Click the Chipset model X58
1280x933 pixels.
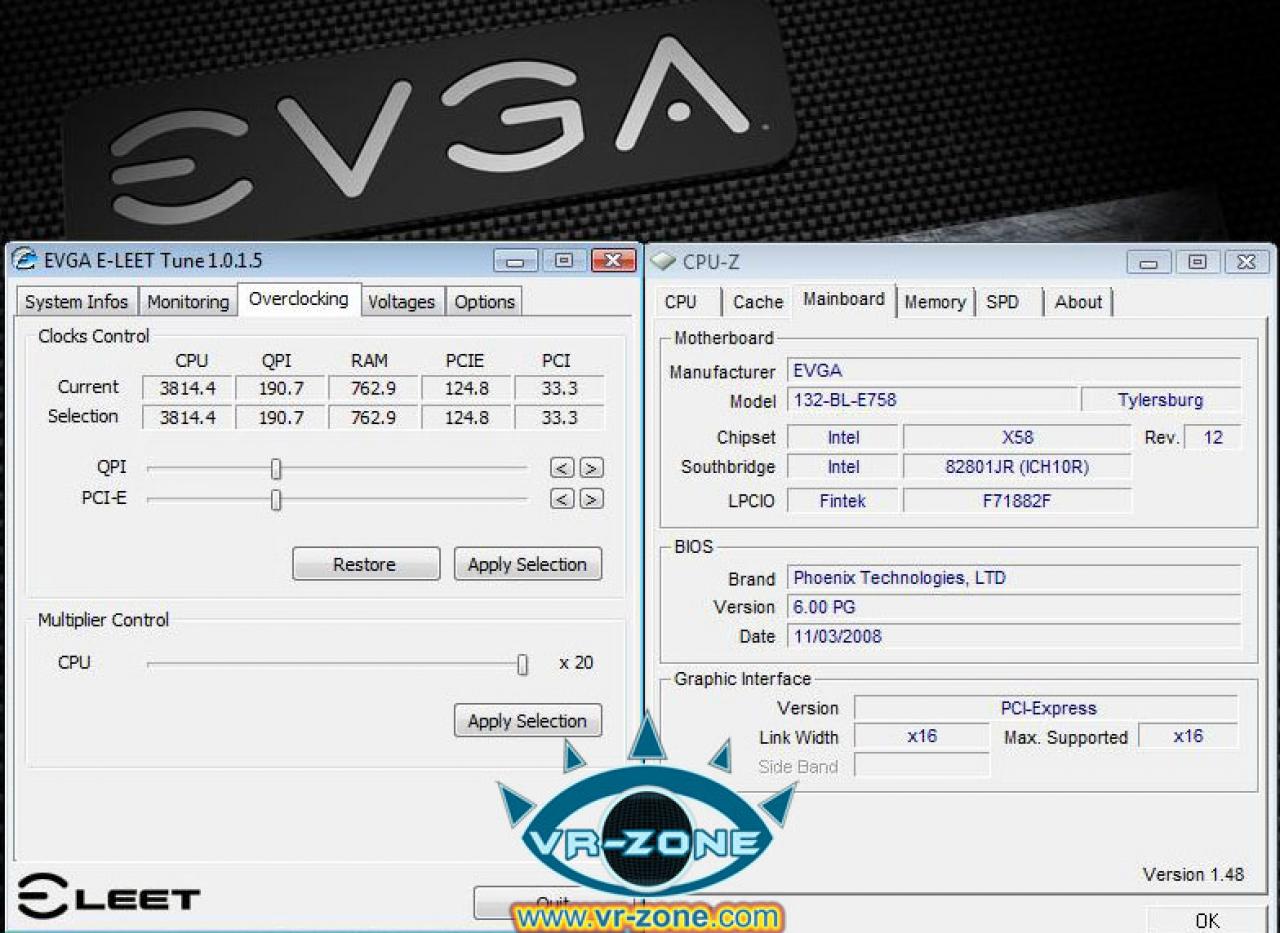[1017, 437]
